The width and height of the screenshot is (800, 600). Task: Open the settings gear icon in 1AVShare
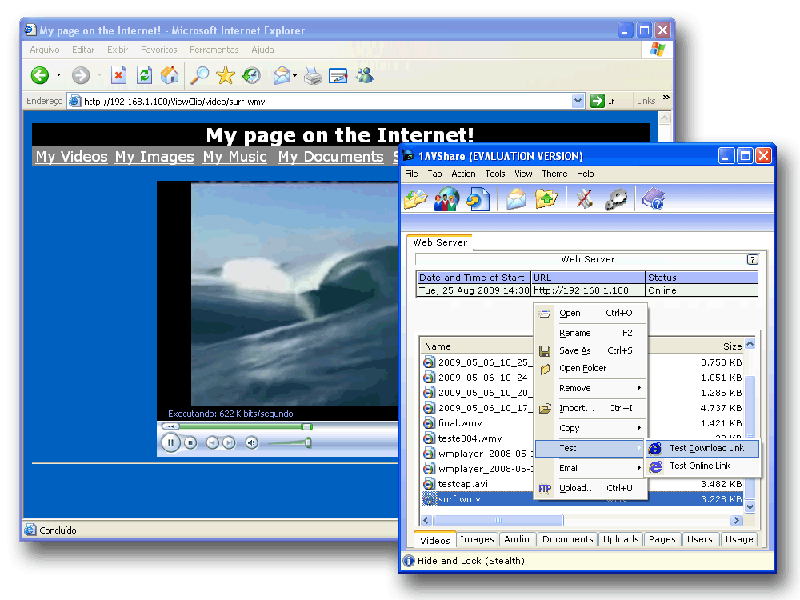pyautogui.click(x=617, y=198)
